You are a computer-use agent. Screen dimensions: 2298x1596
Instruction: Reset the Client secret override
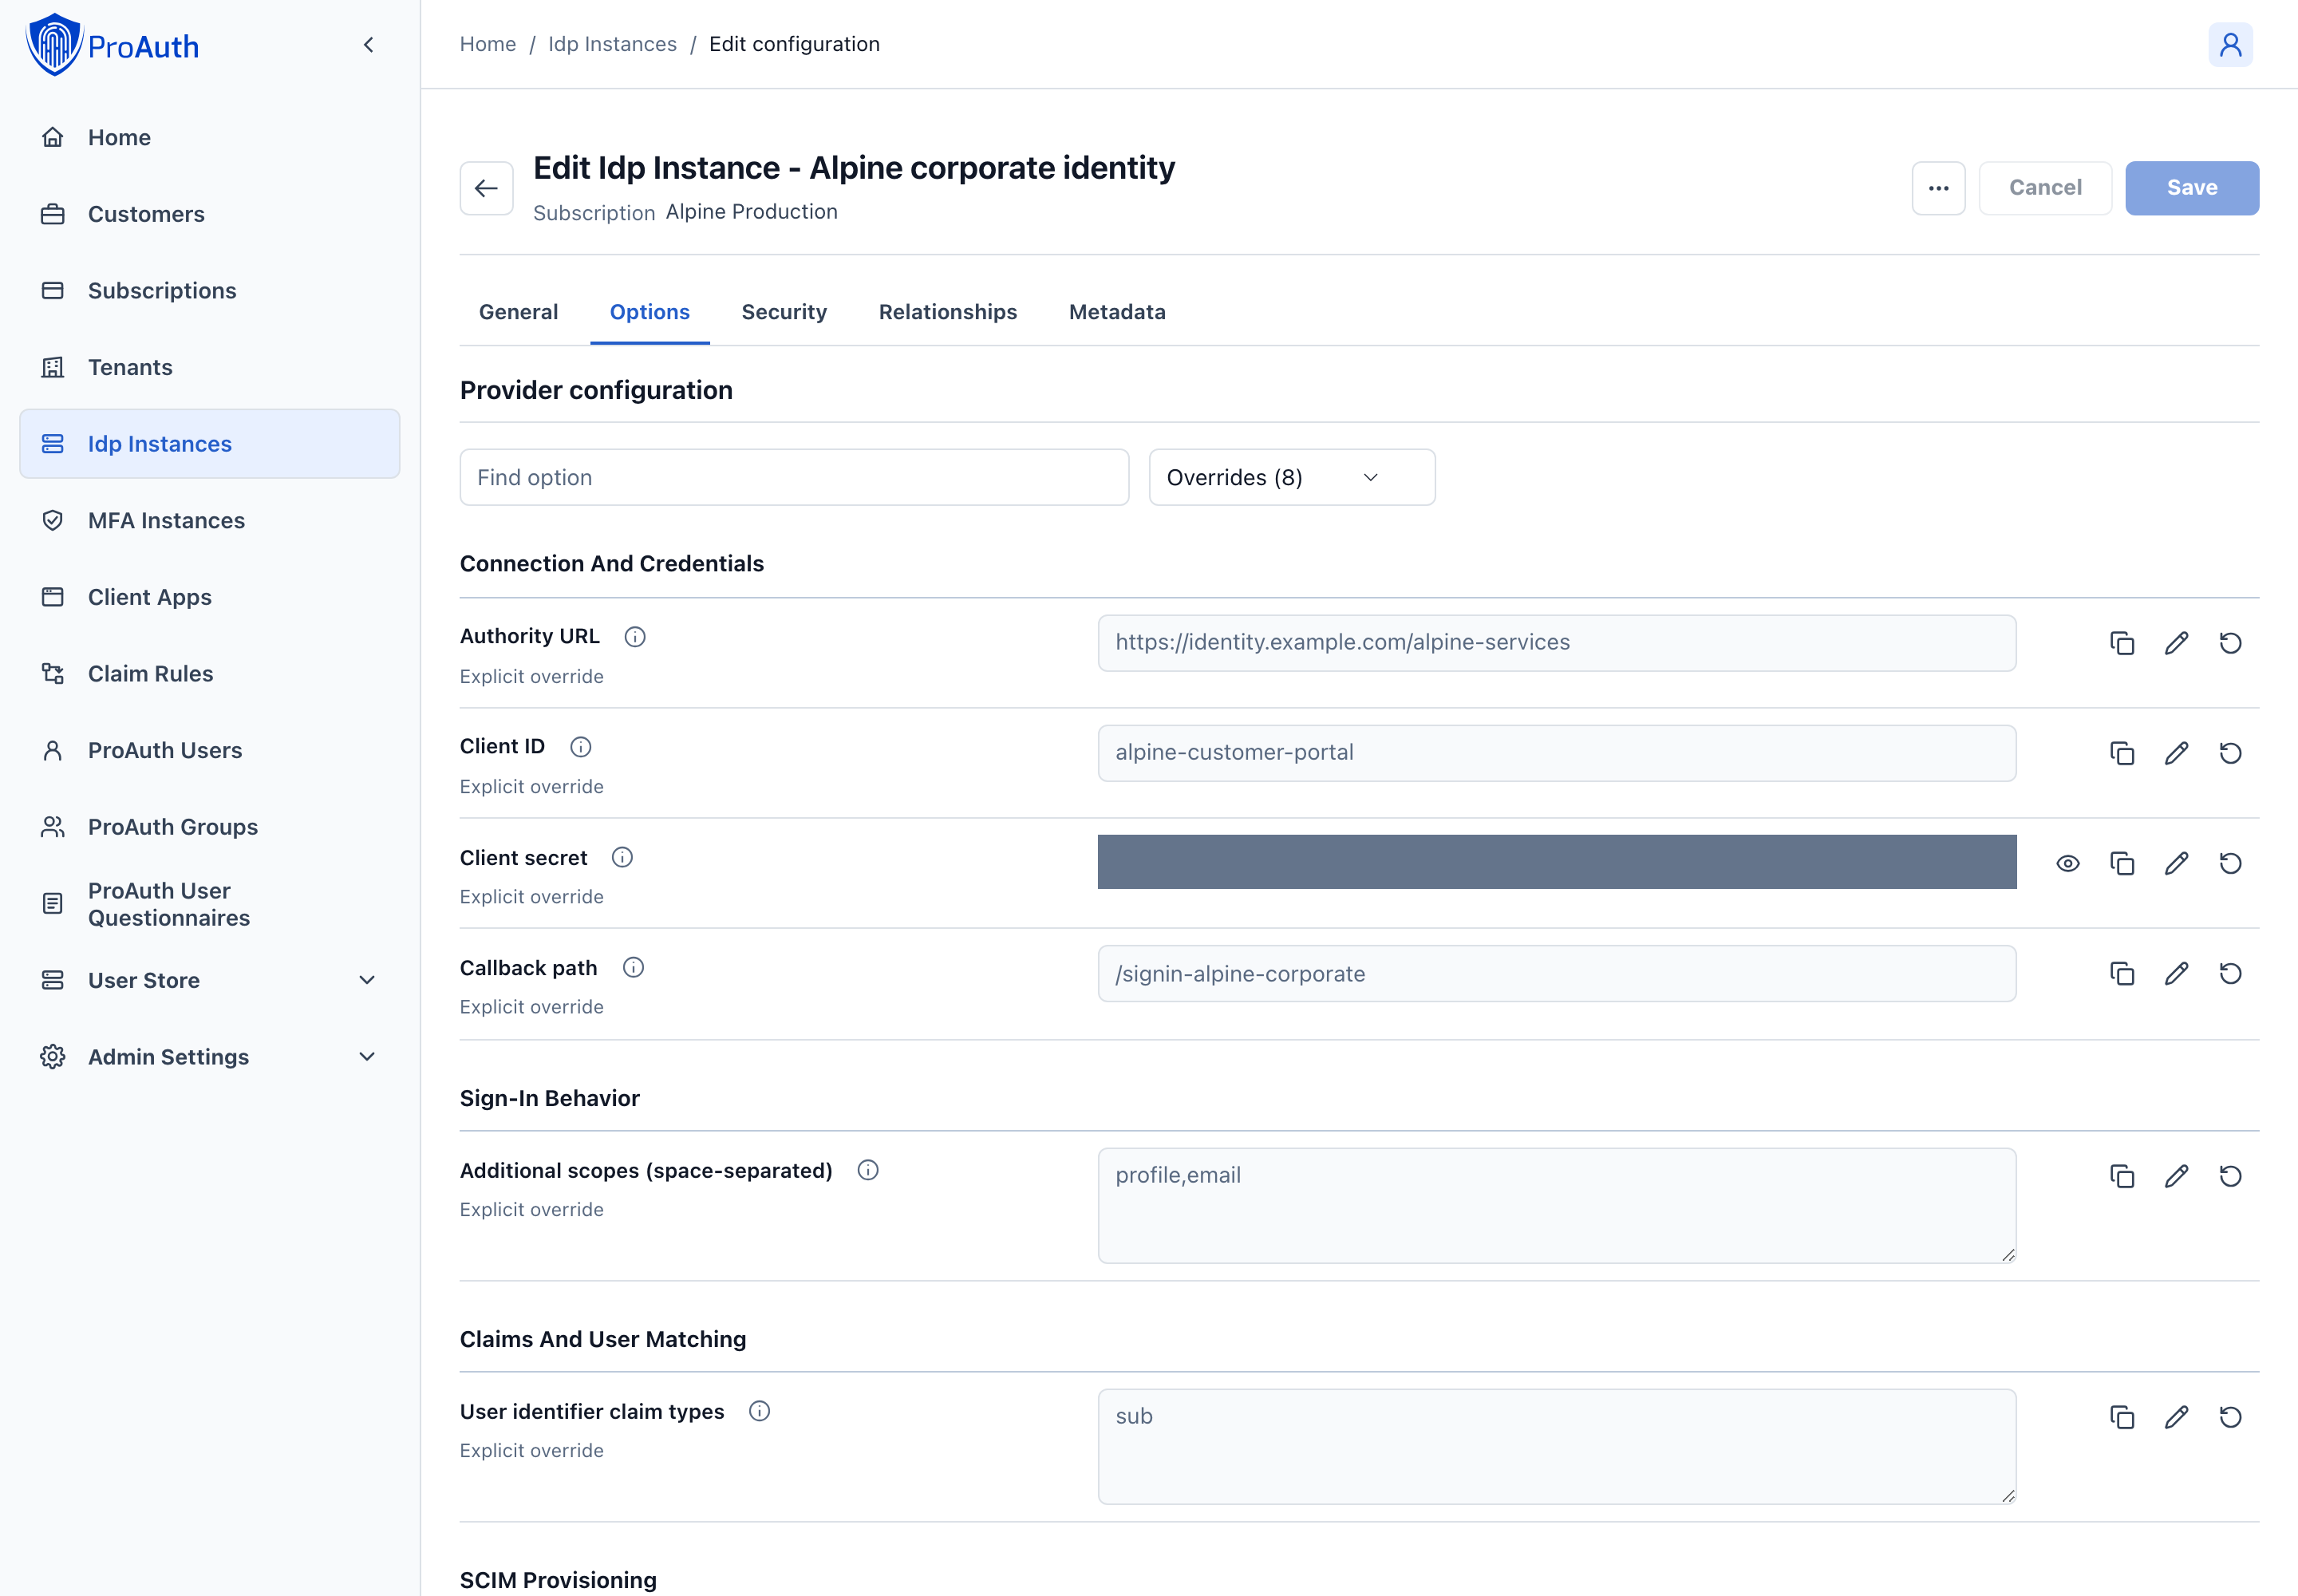(2230, 863)
